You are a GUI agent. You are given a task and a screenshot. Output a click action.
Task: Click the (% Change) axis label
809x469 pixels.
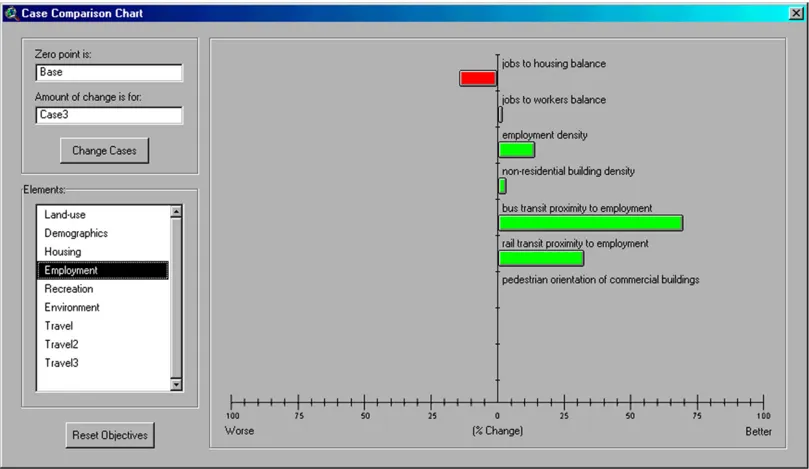[497, 430]
